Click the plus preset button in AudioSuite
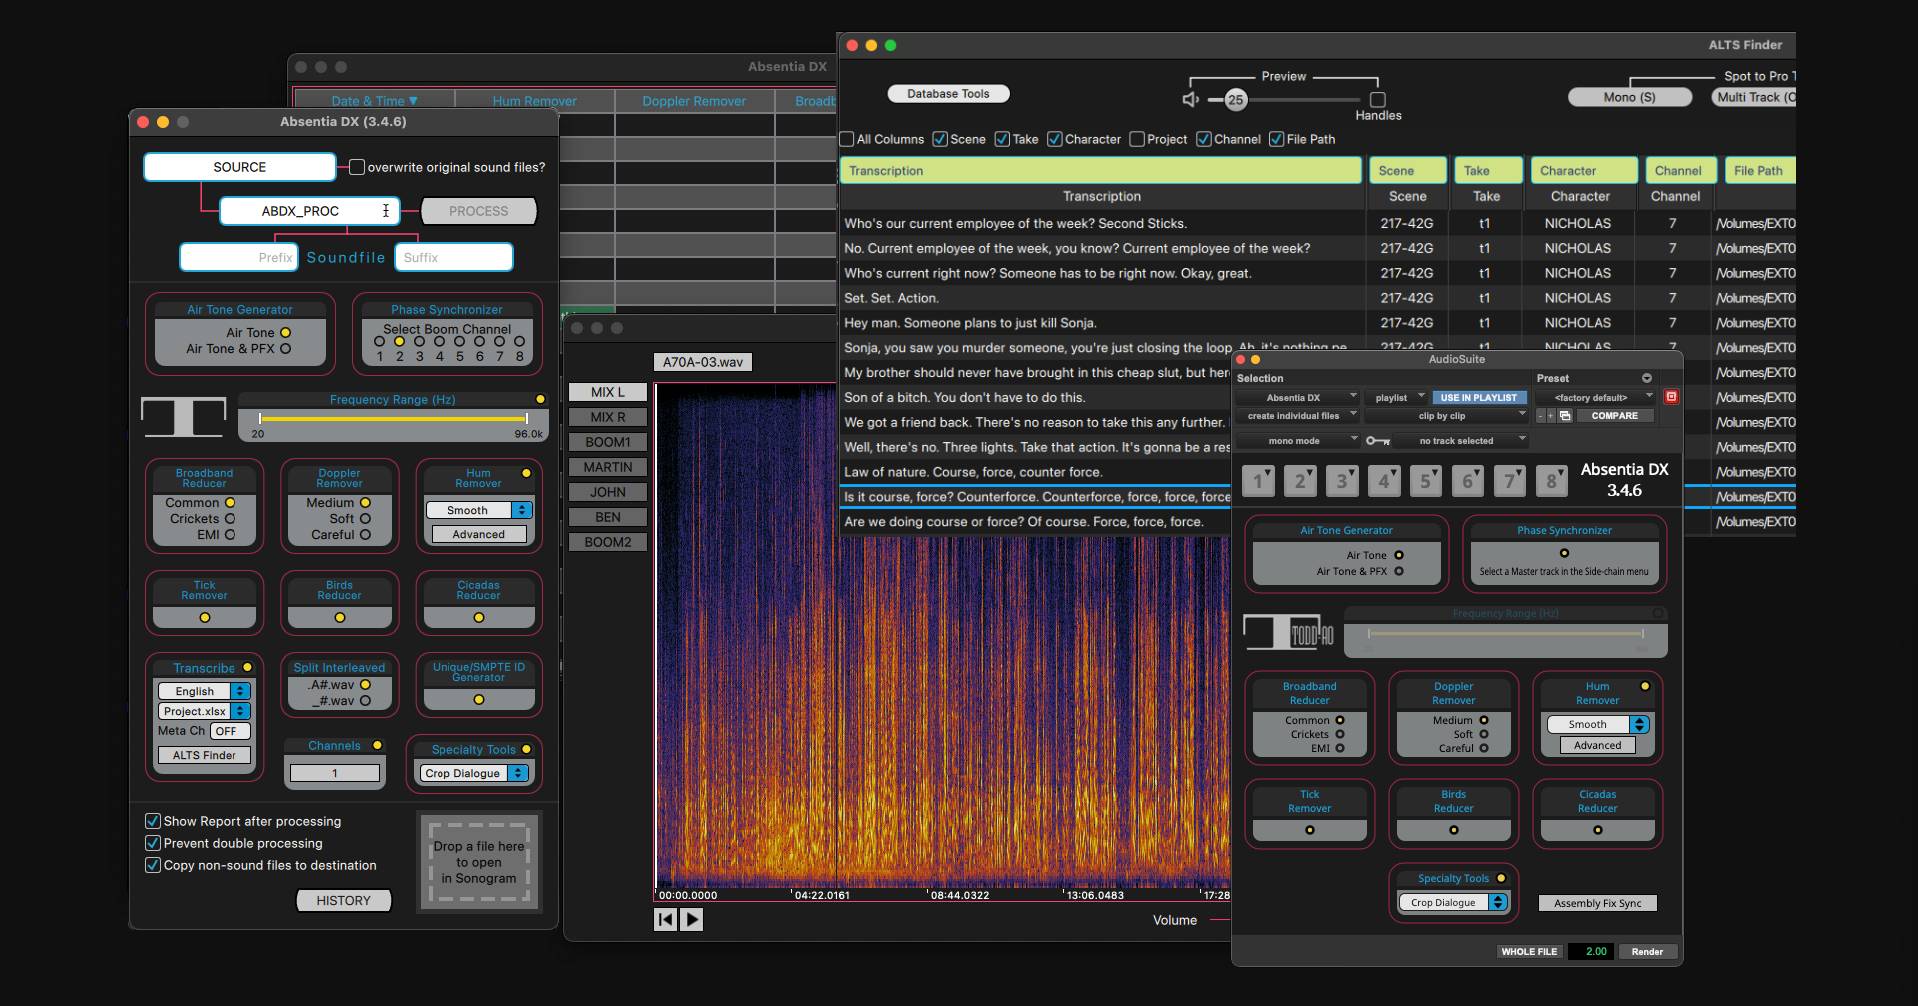The width and height of the screenshot is (1918, 1006). point(1551,416)
